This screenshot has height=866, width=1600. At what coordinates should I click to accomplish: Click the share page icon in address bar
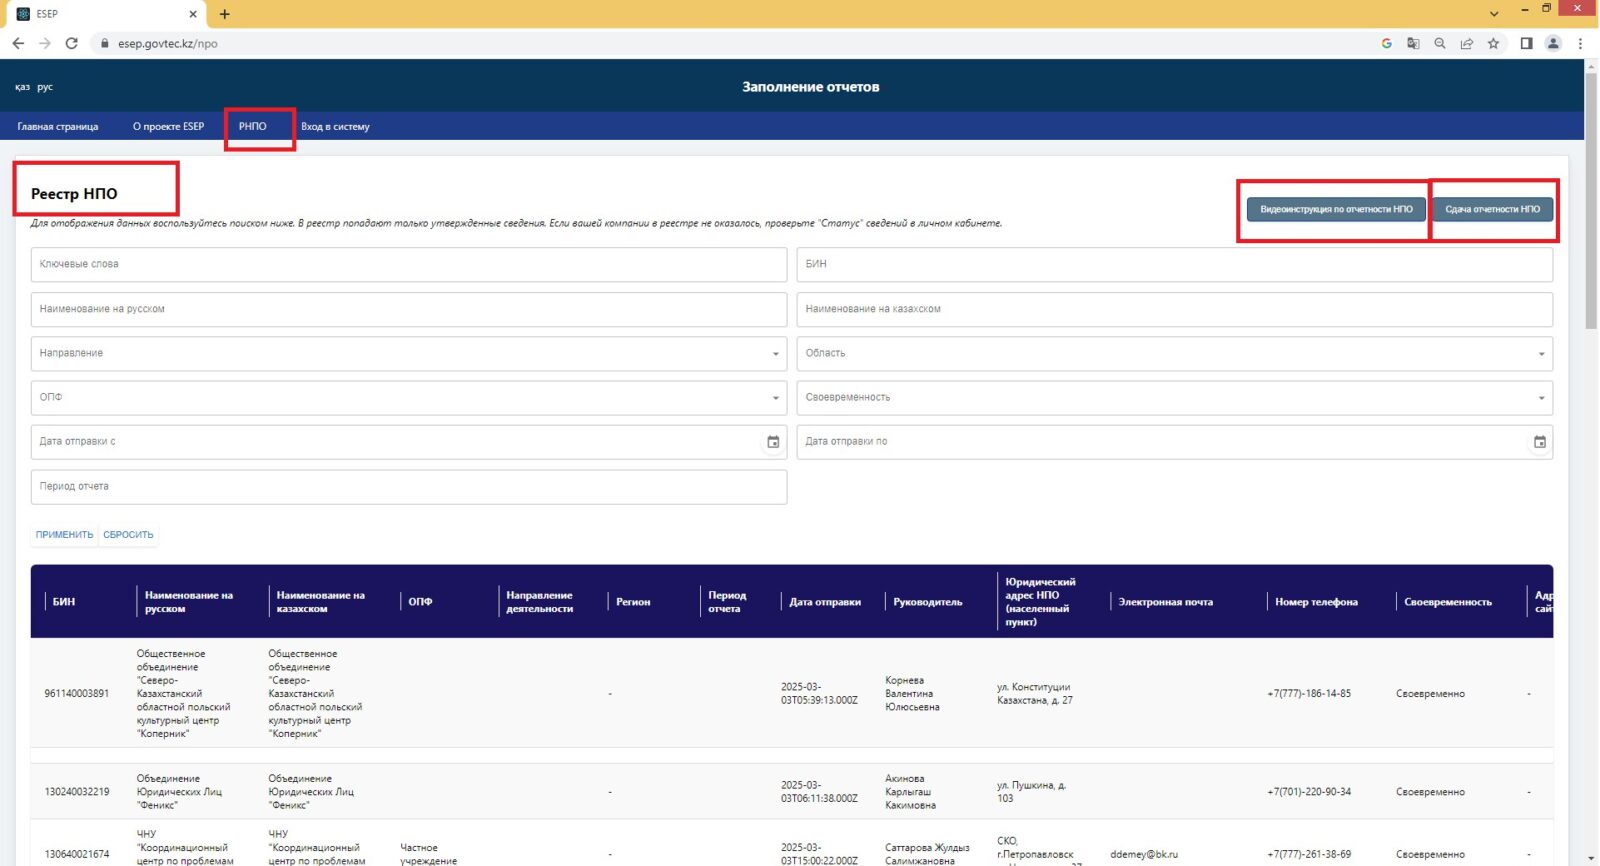(x=1466, y=43)
